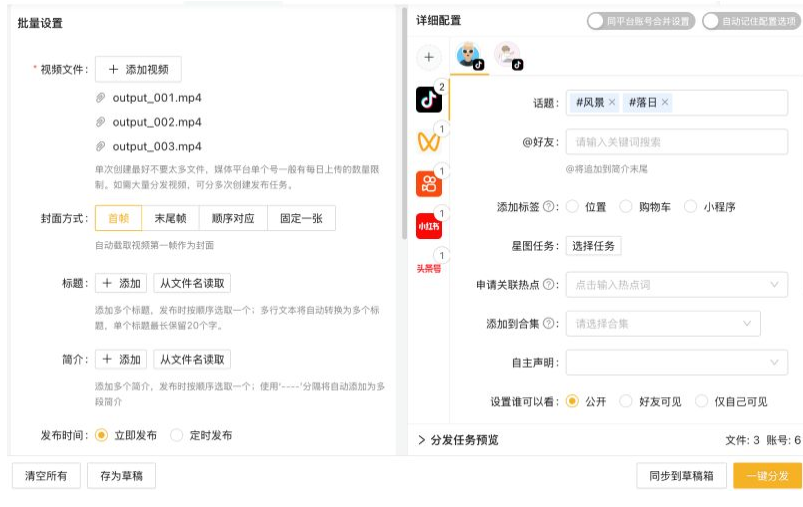Click the 一键分发 button
Image resolution: width=803 pixels, height=507 pixels.
tap(767, 476)
